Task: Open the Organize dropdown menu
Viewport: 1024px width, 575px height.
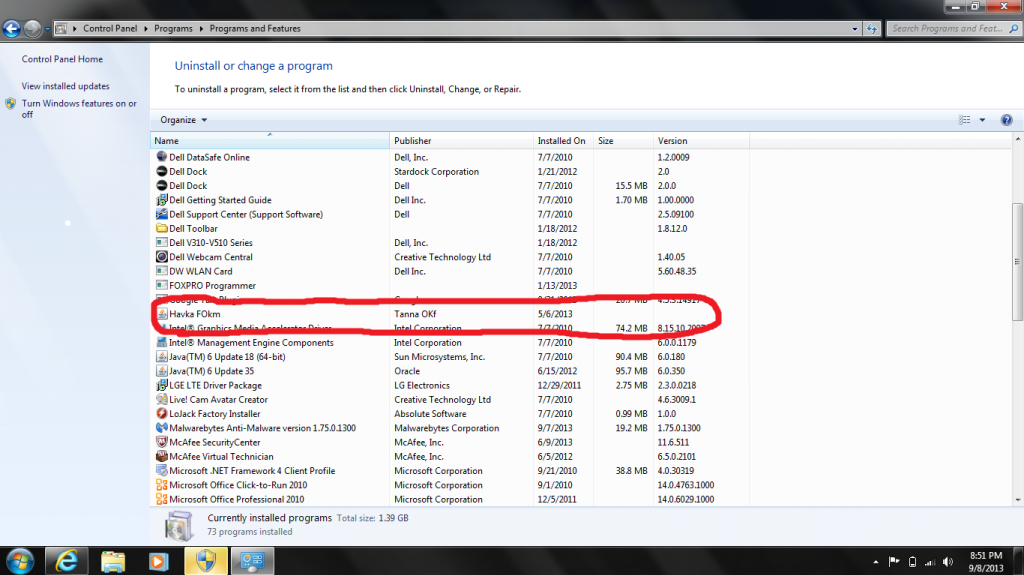Action: click(x=184, y=120)
